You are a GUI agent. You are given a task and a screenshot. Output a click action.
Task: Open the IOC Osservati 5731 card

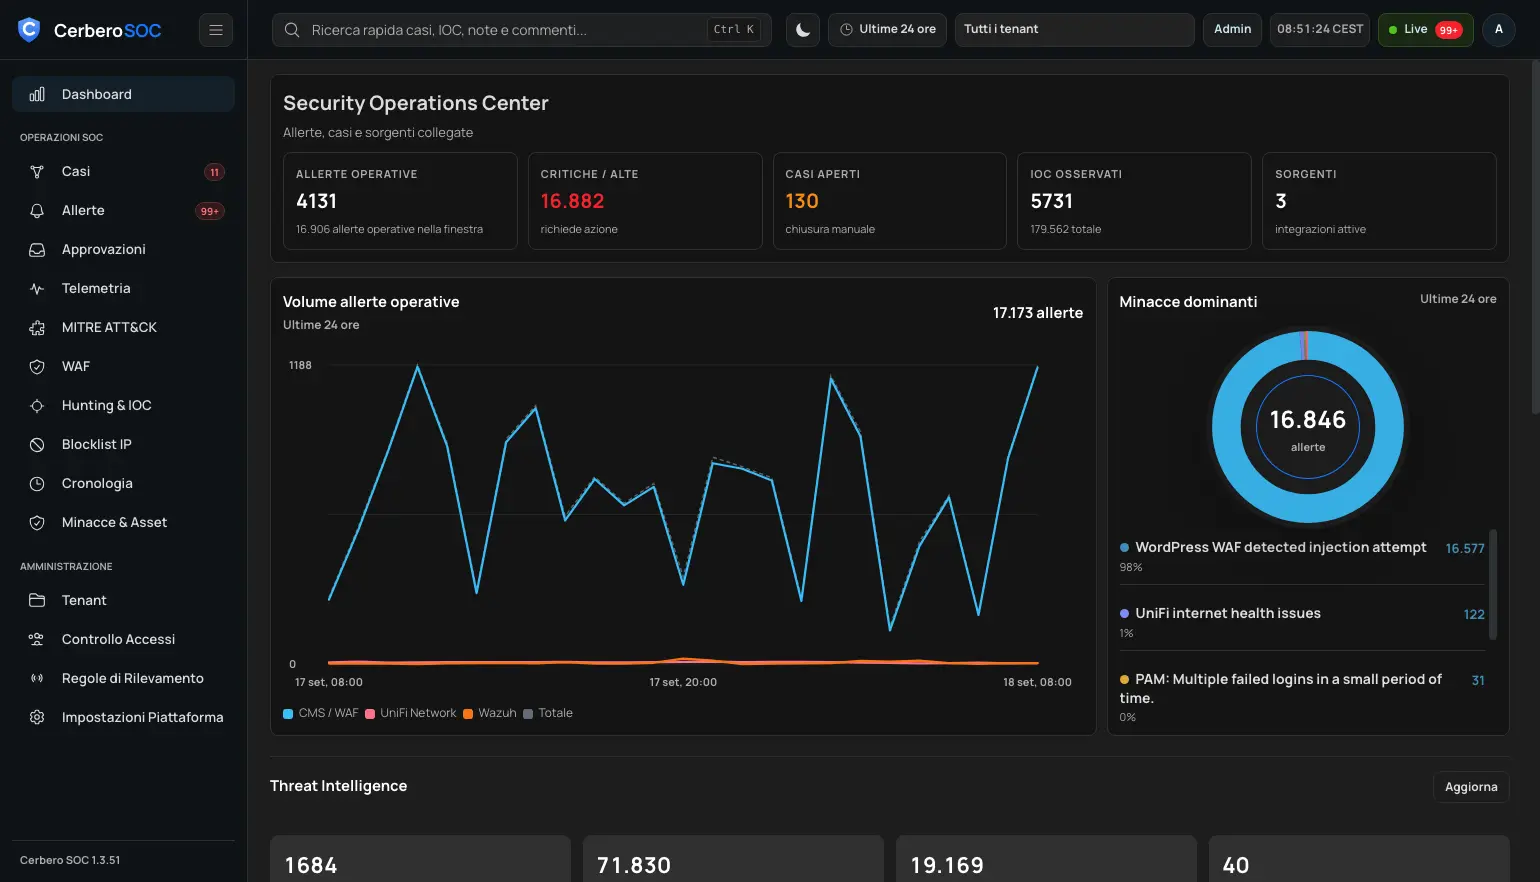click(x=1134, y=201)
